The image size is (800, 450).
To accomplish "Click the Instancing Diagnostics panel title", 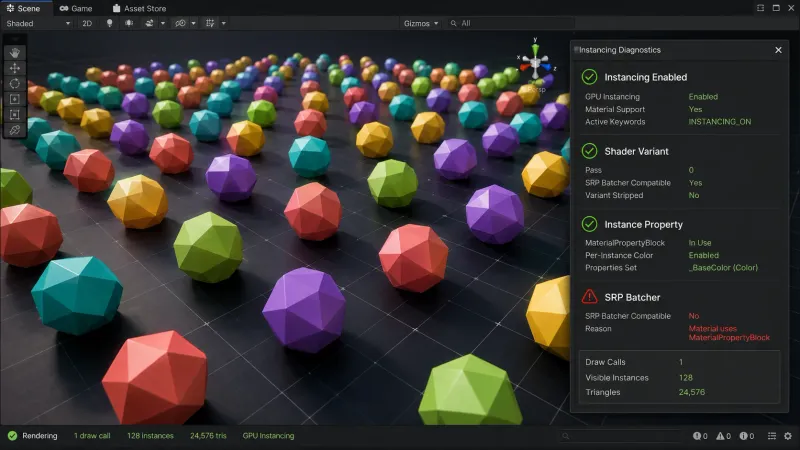I will 619,49.
